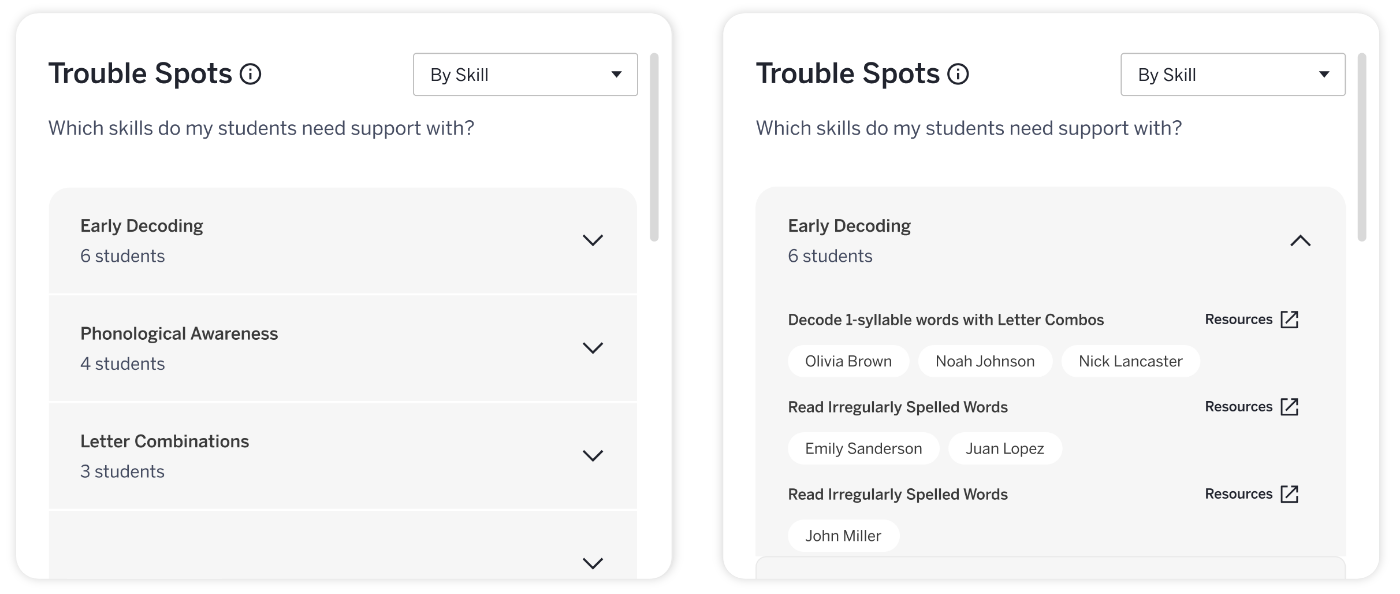Click the dropdown arrow inside the left By Skill selector
Image resolution: width=1400 pixels, height=594 pixels.
pyautogui.click(x=617, y=74)
